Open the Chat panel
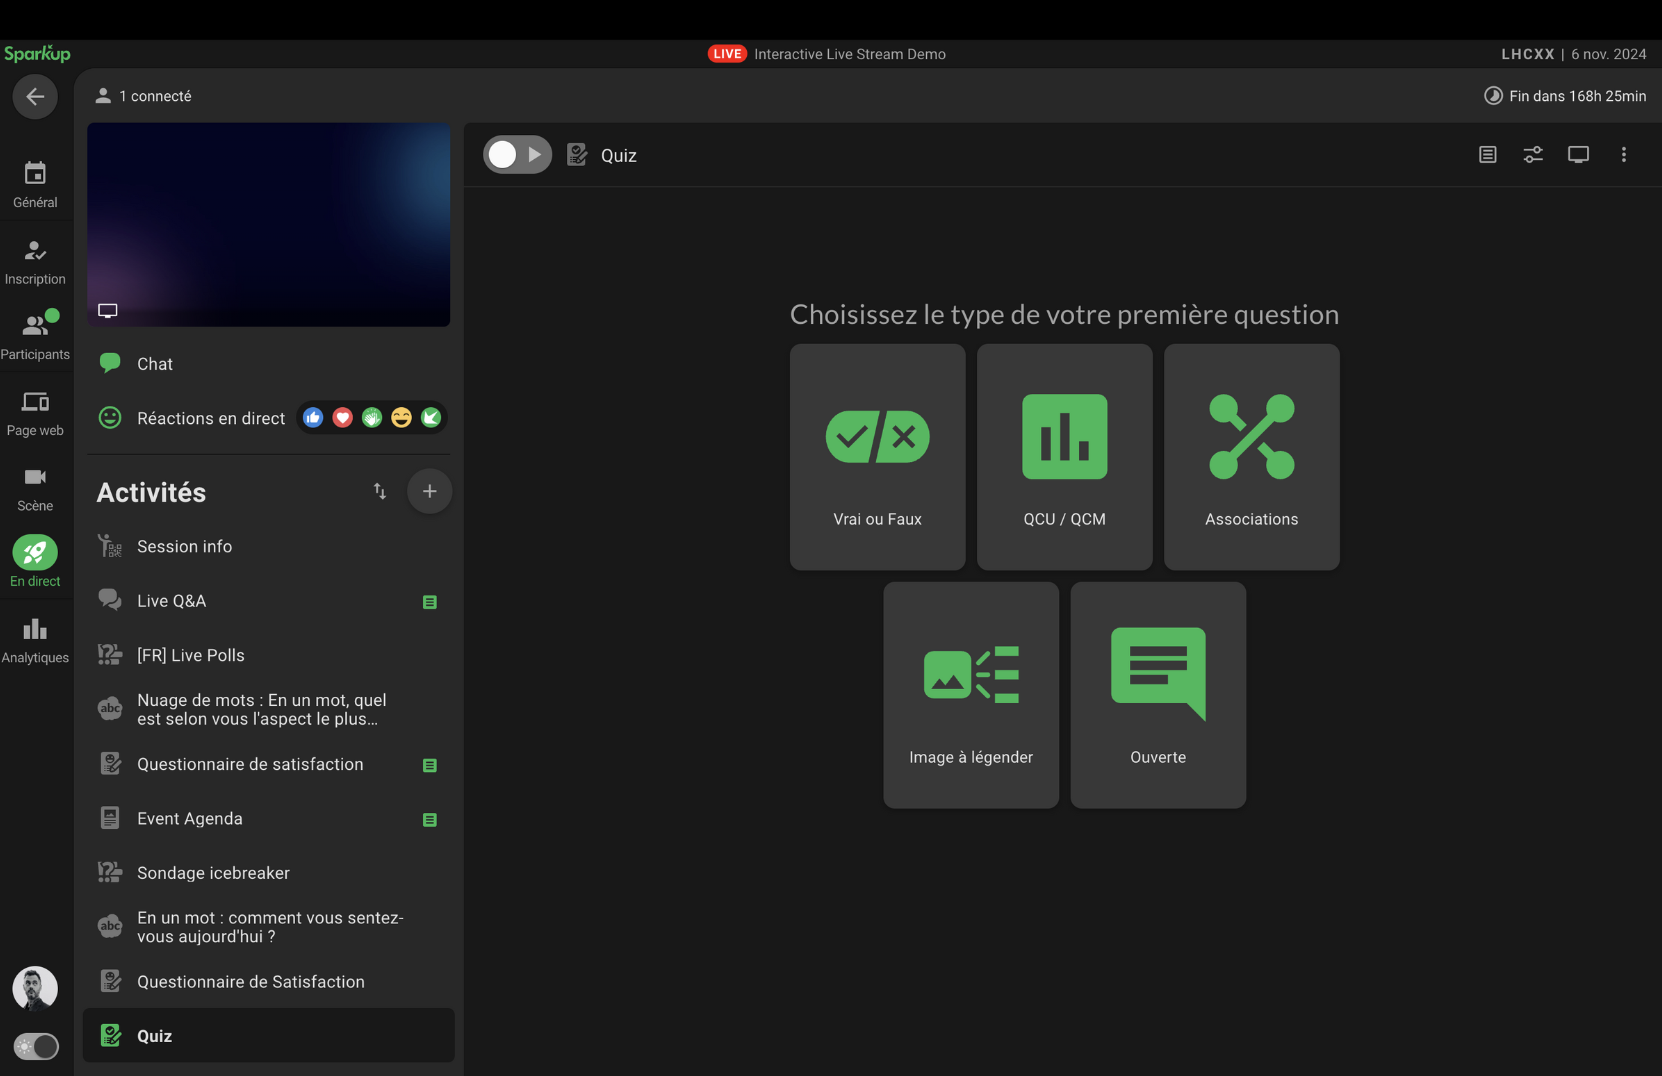The image size is (1662, 1076). tap(155, 364)
